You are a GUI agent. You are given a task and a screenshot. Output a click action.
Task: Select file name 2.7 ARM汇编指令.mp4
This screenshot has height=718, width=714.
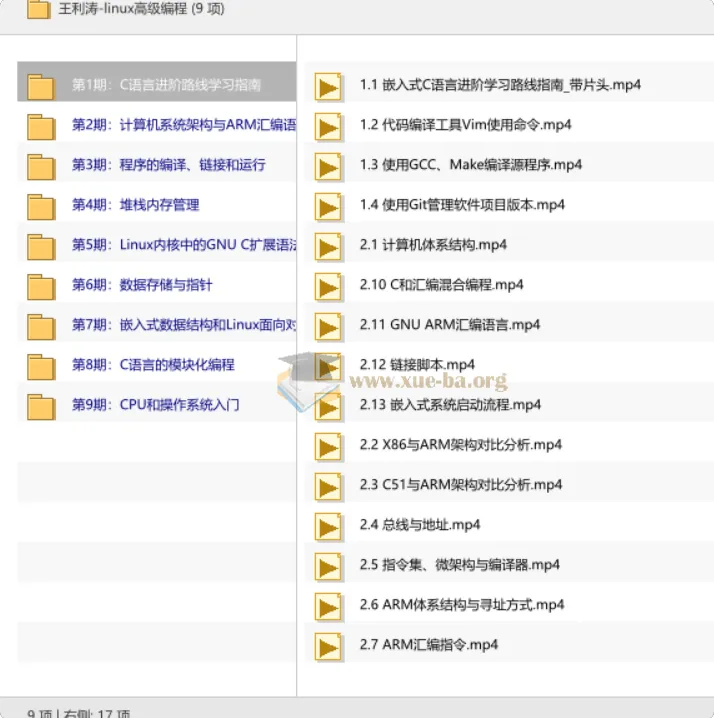coord(429,645)
